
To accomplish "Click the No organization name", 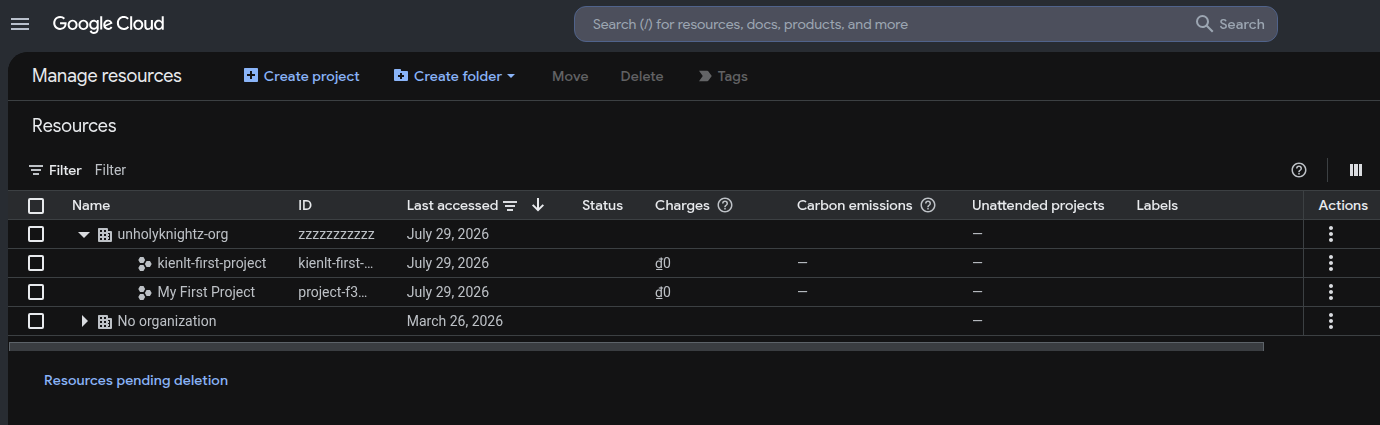I will click(167, 321).
